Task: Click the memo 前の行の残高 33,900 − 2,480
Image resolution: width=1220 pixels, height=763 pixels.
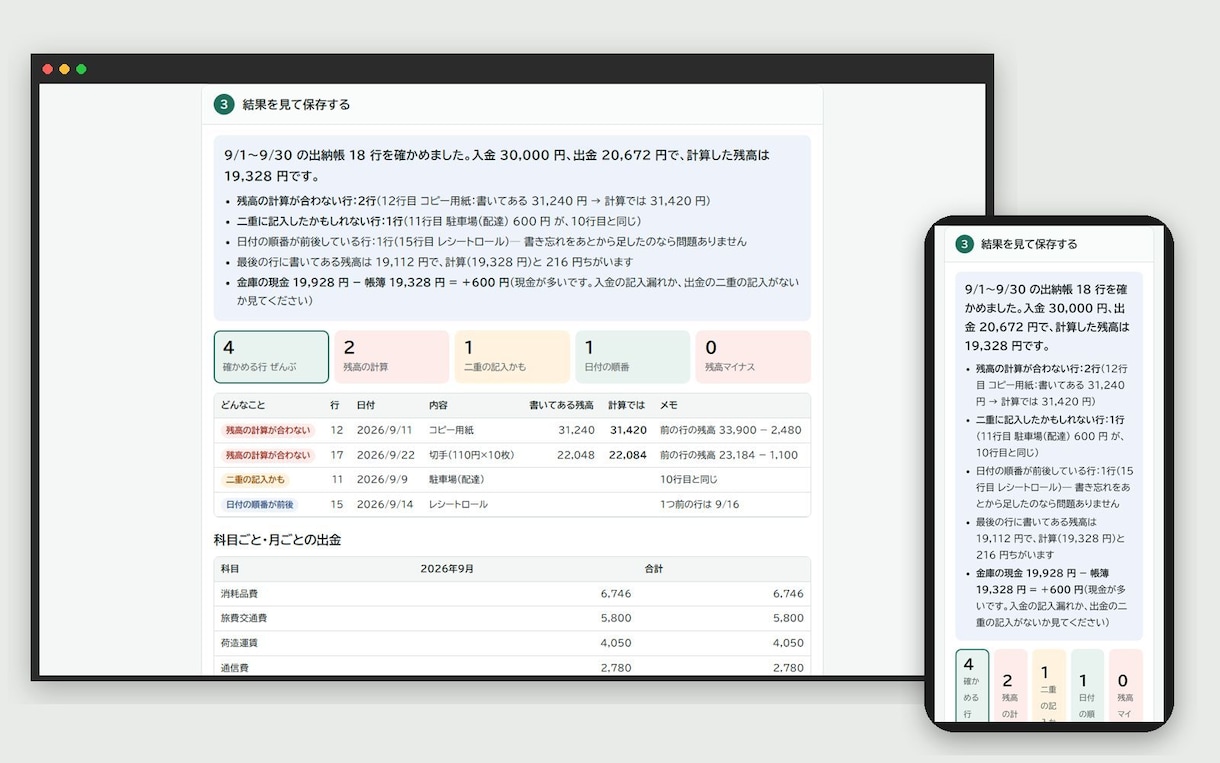Action: click(x=730, y=430)
